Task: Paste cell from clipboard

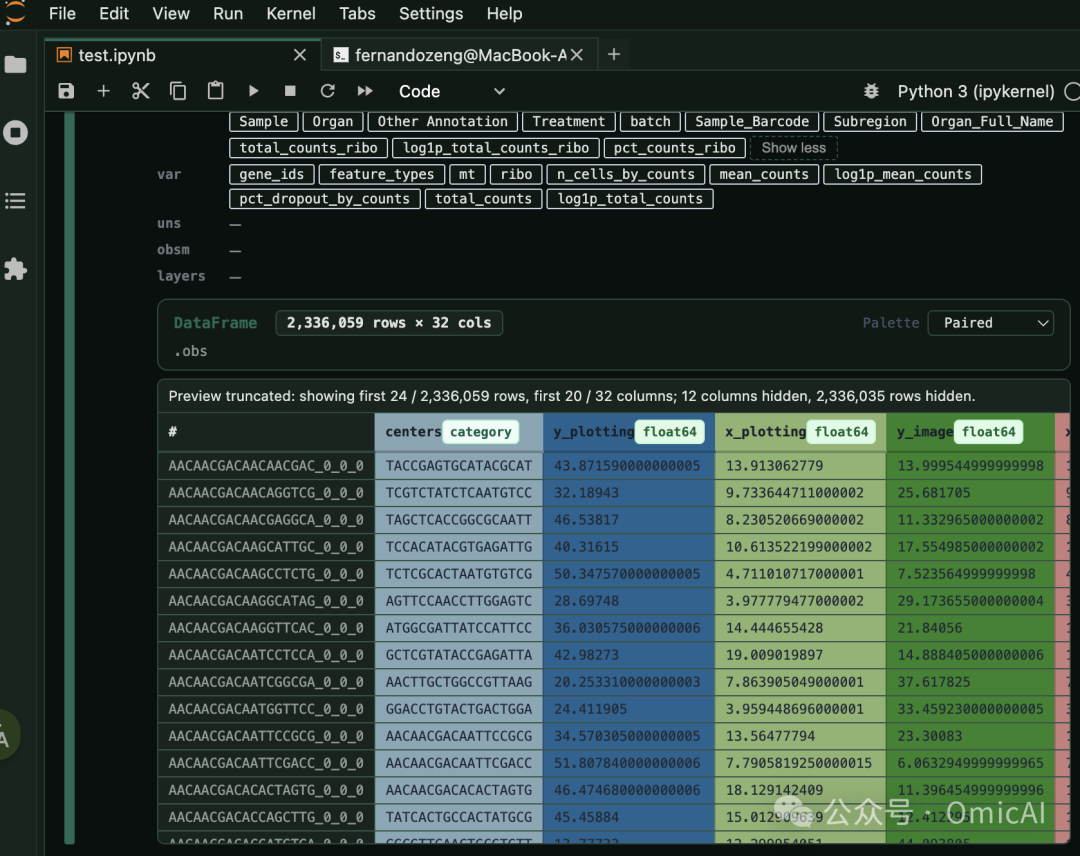Action: click(216, 91)
